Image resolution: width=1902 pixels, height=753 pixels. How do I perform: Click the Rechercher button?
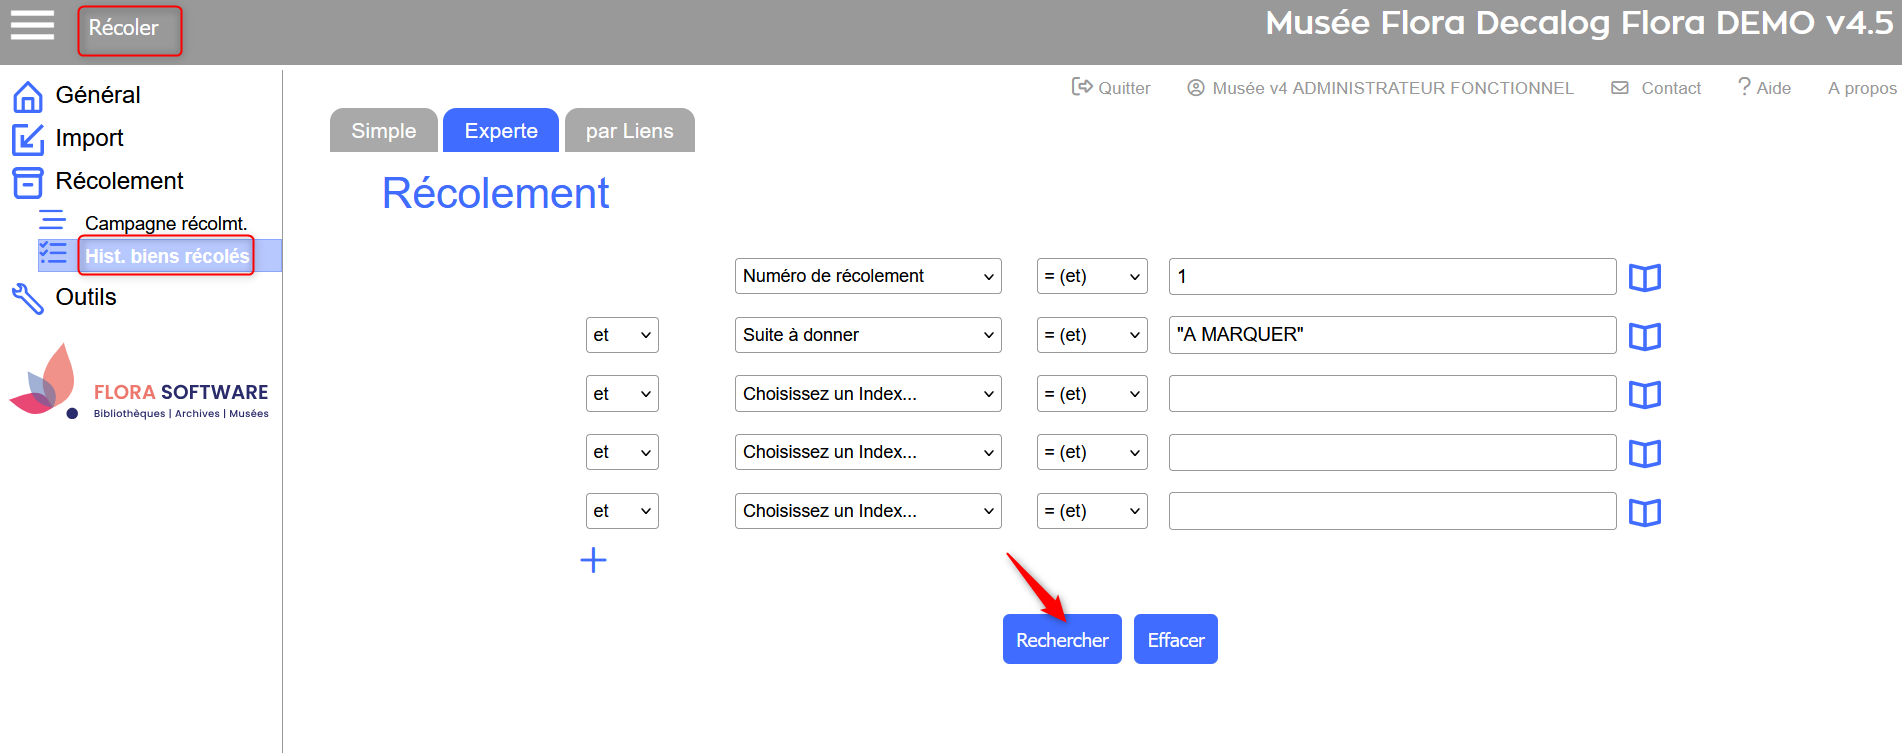click(x=1061, y=640)
